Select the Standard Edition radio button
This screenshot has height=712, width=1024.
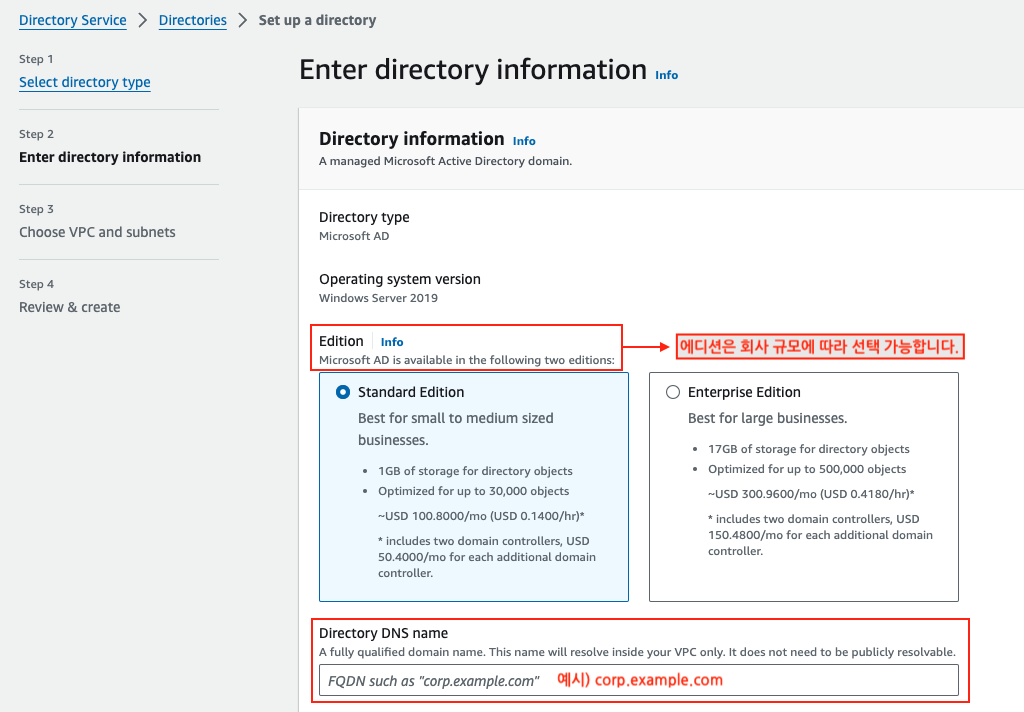coord(343,392)
